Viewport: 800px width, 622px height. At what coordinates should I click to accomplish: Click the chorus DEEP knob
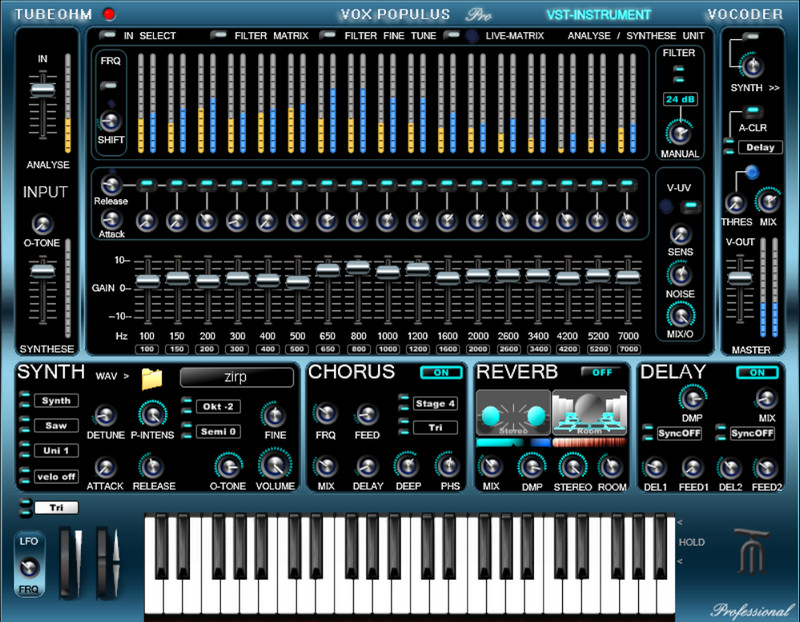coord(407,465)
